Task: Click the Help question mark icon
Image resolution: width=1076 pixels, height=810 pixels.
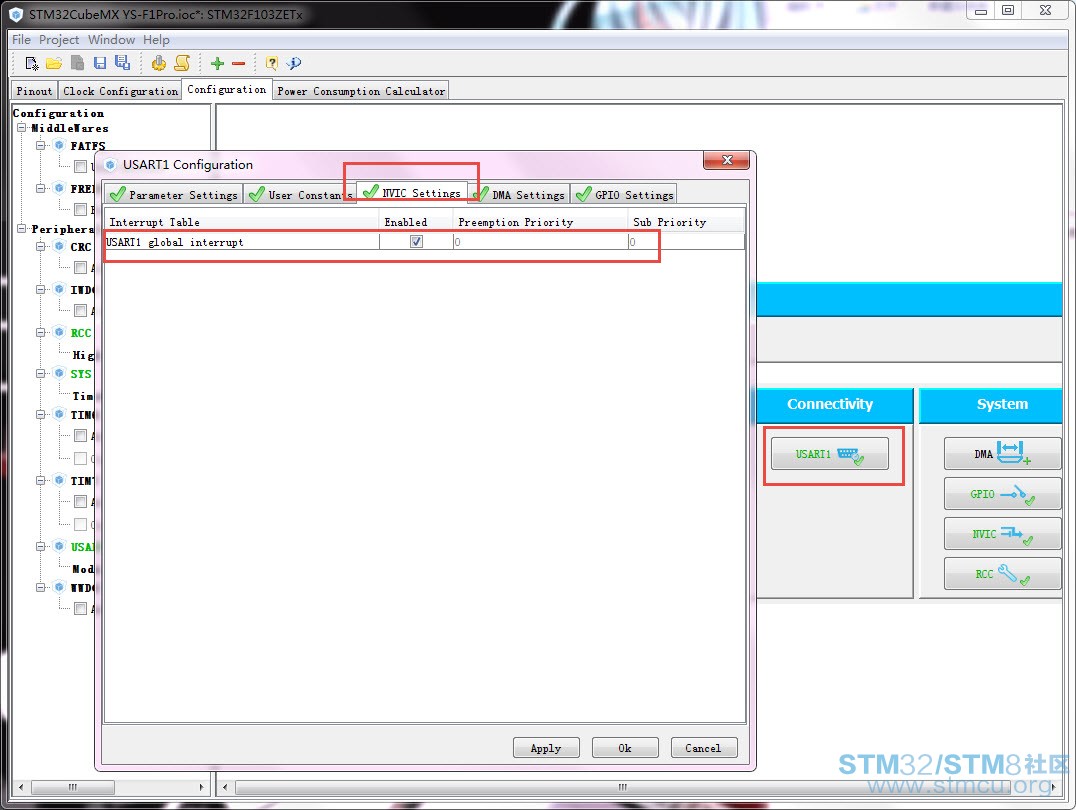Action: coord(272,63)
